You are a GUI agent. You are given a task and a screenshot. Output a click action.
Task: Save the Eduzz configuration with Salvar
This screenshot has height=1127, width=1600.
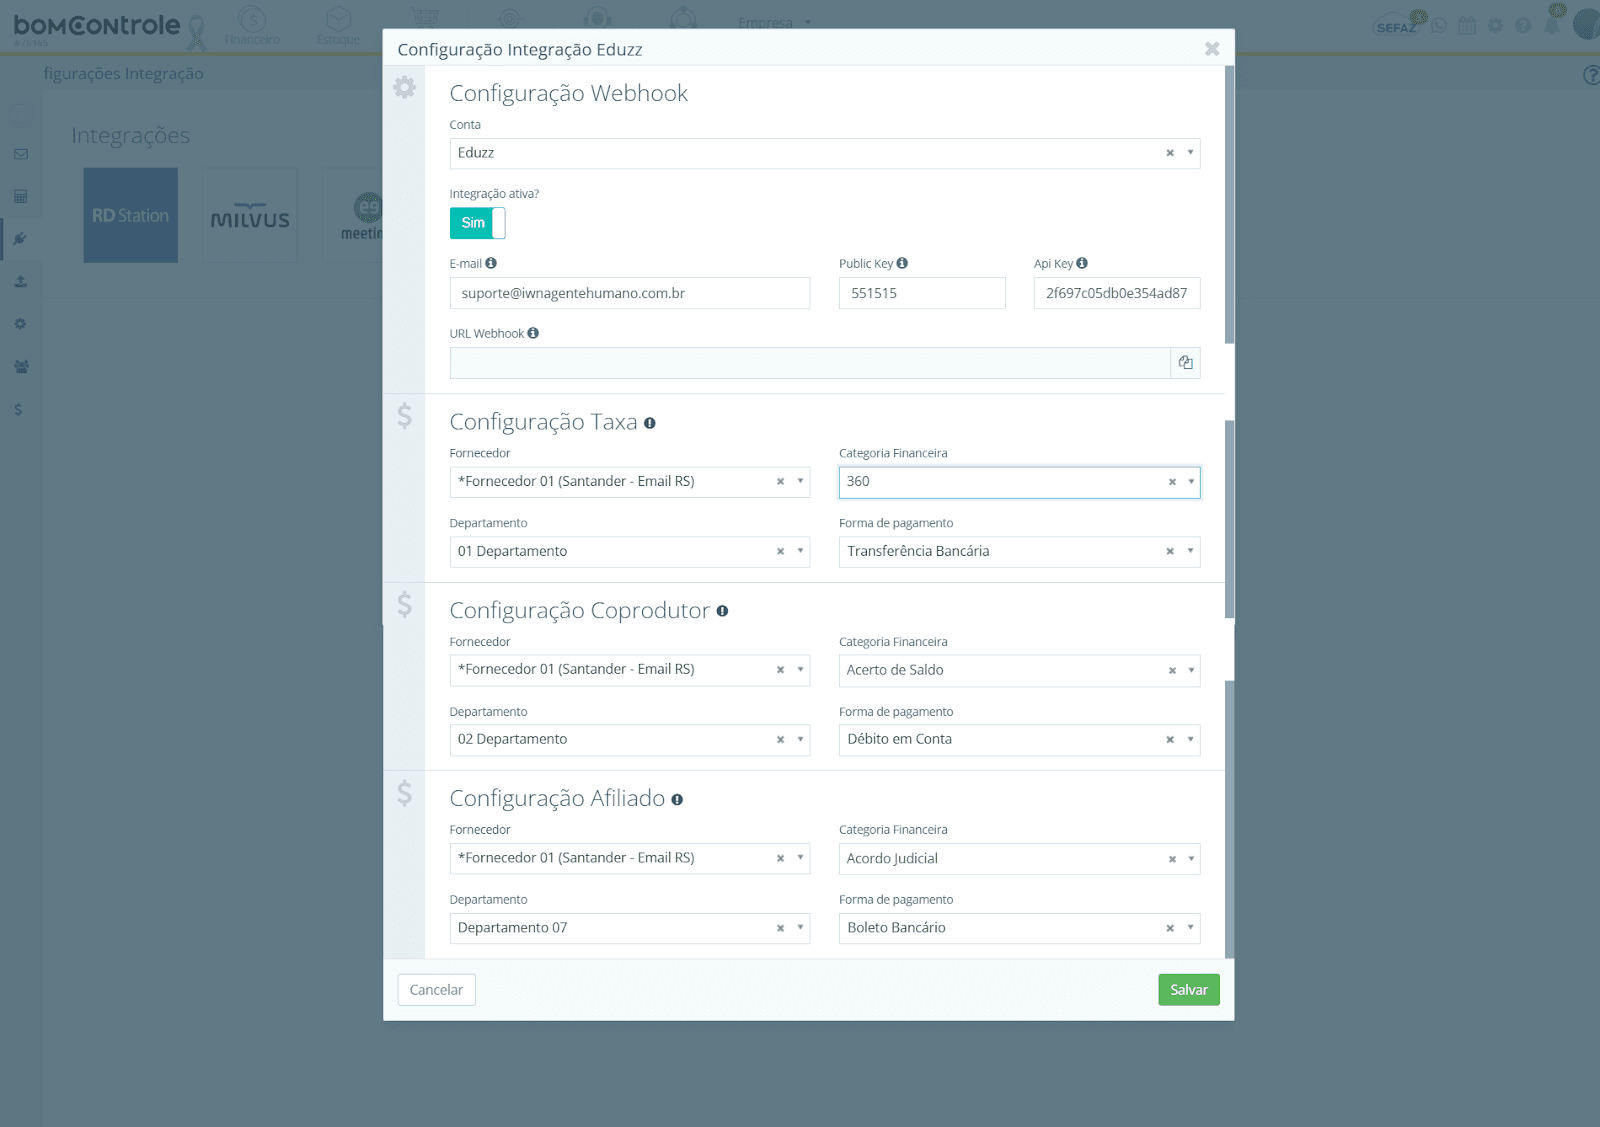(x=1189, y=990)
